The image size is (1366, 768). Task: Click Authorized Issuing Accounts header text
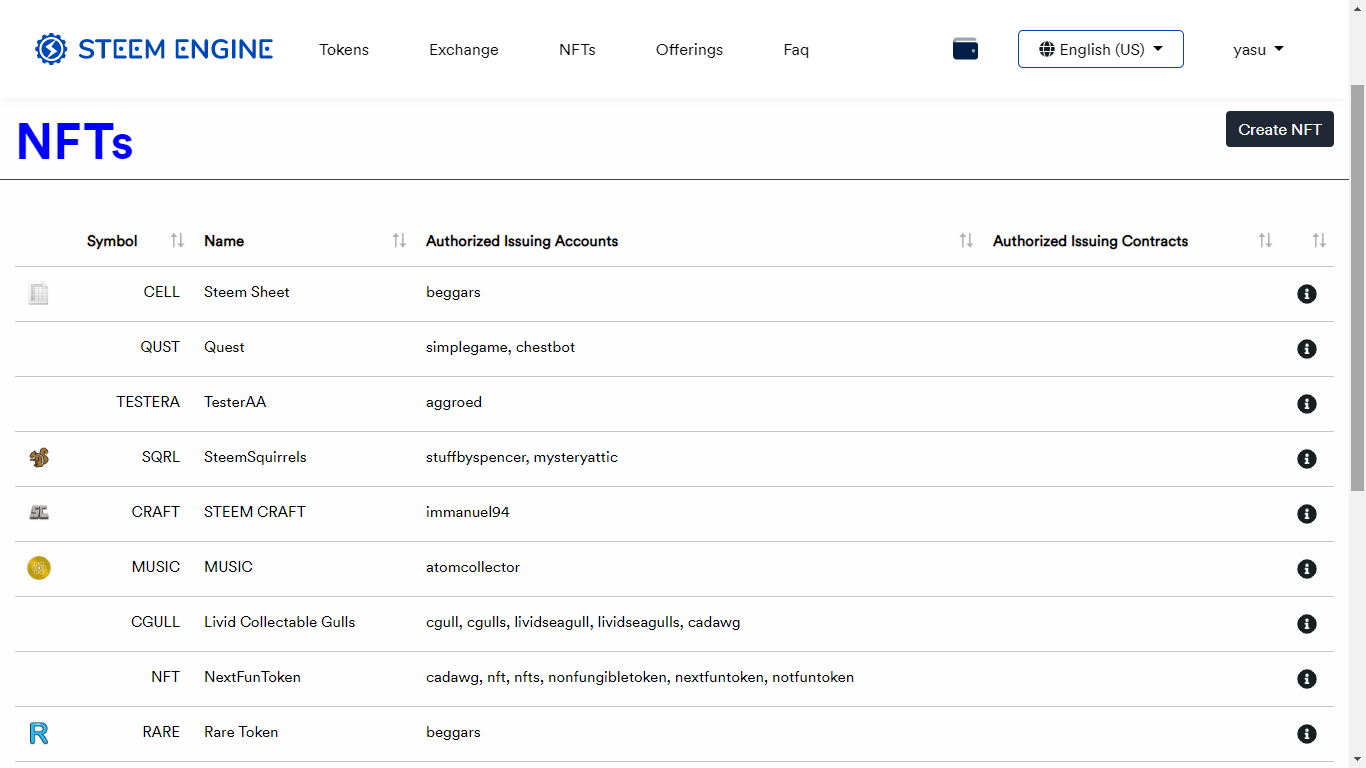[522, 241]
